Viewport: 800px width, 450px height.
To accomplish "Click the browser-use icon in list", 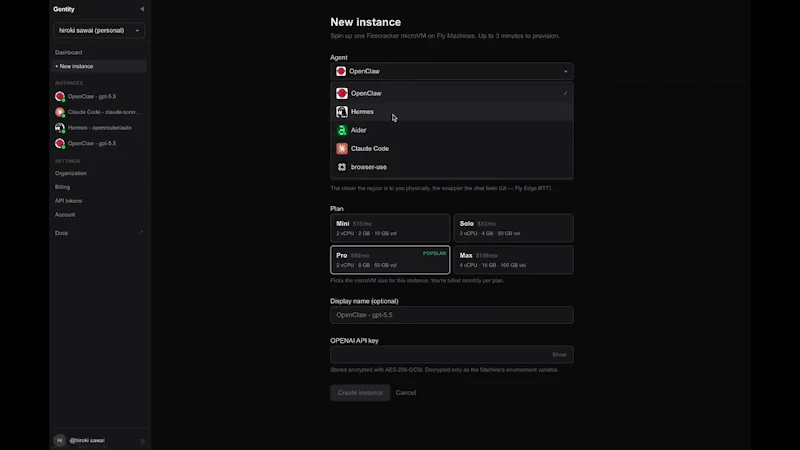I will 342,167.
